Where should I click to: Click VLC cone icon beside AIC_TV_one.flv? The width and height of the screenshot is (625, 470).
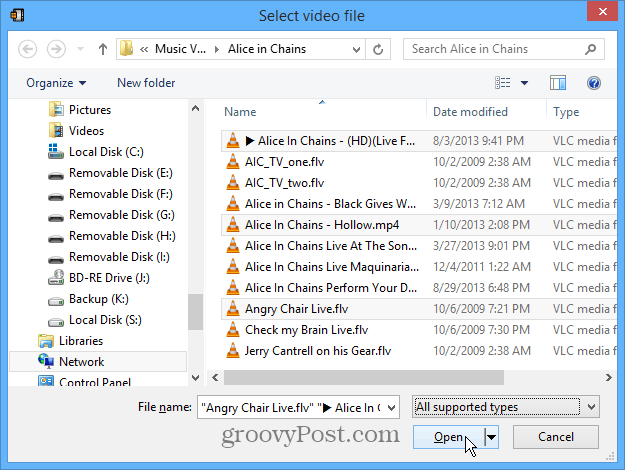point(233,161)
